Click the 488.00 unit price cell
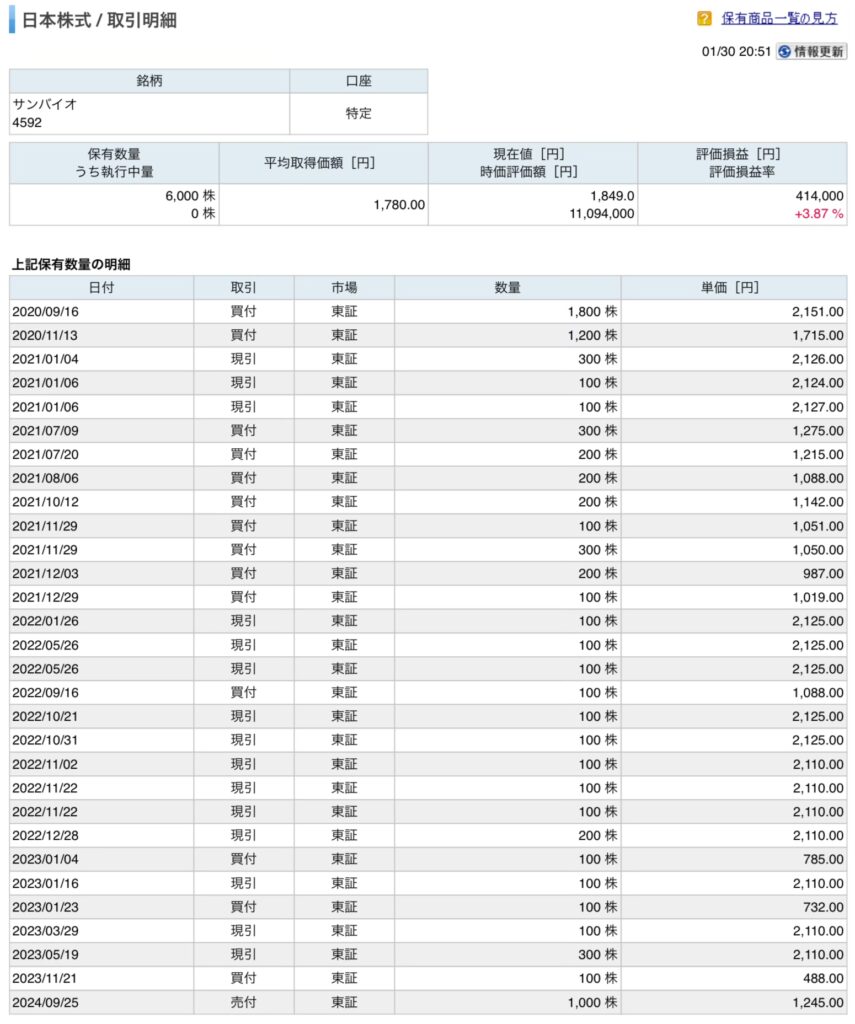 coord(823,978)
